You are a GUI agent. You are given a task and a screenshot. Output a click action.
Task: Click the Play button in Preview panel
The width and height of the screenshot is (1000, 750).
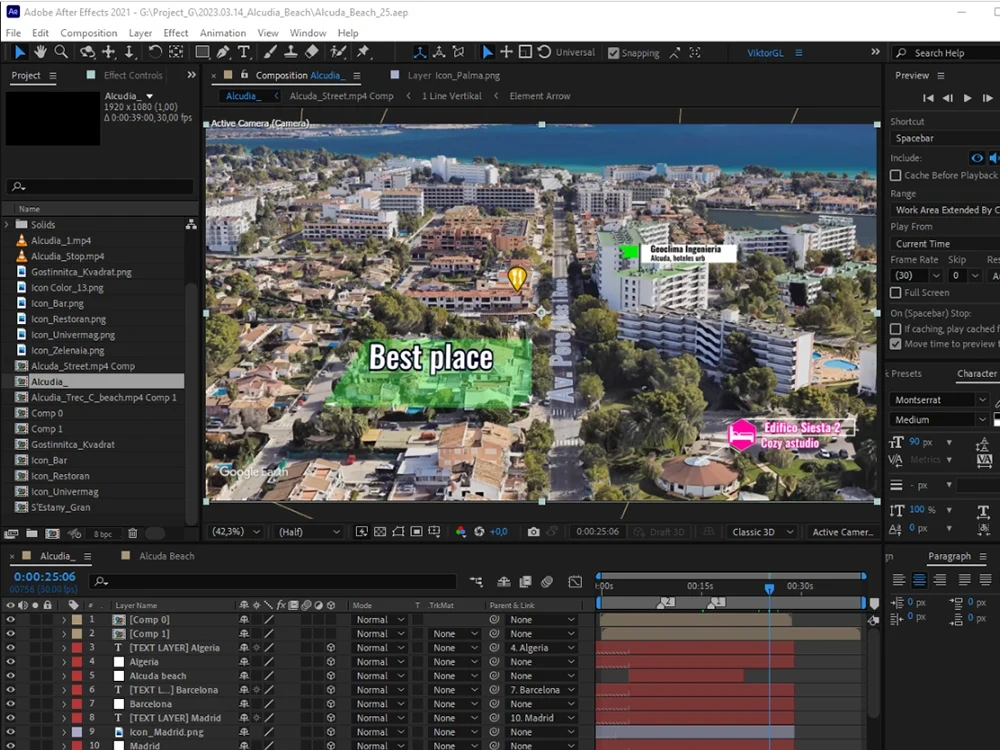pyautogui.click(x=967, y=98)
